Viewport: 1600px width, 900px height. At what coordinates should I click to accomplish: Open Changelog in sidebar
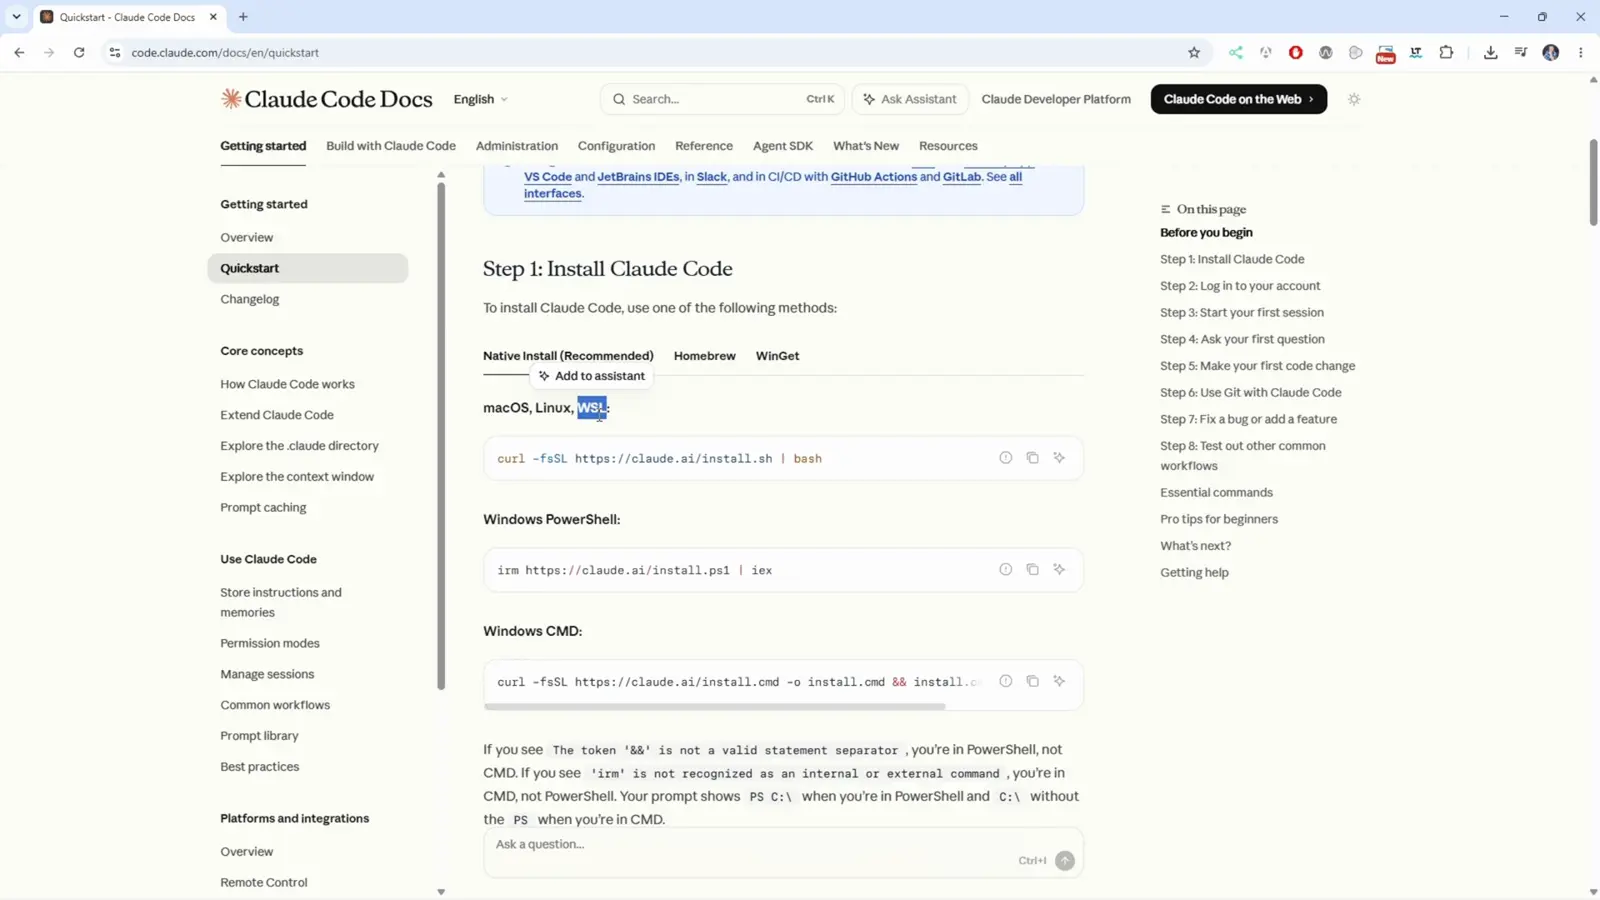pyautogui.click(x=250, y=299)
